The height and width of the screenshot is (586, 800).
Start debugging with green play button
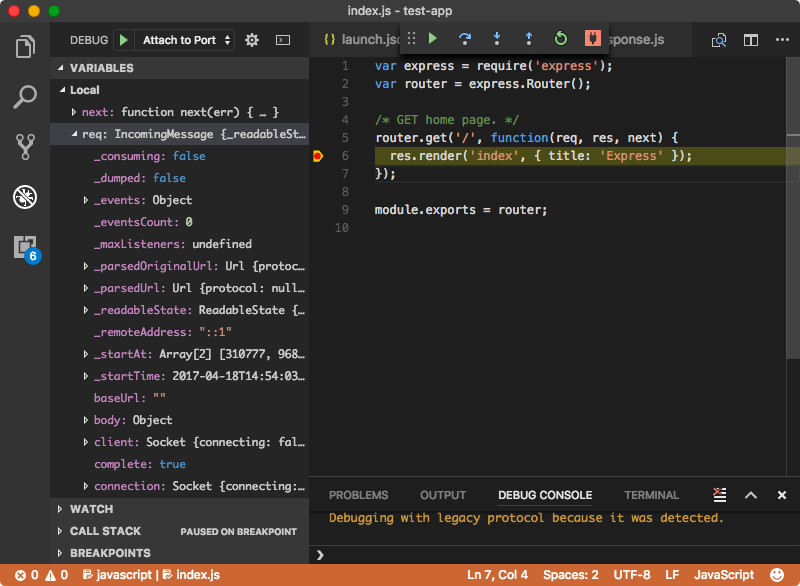(x=123, y=40)
